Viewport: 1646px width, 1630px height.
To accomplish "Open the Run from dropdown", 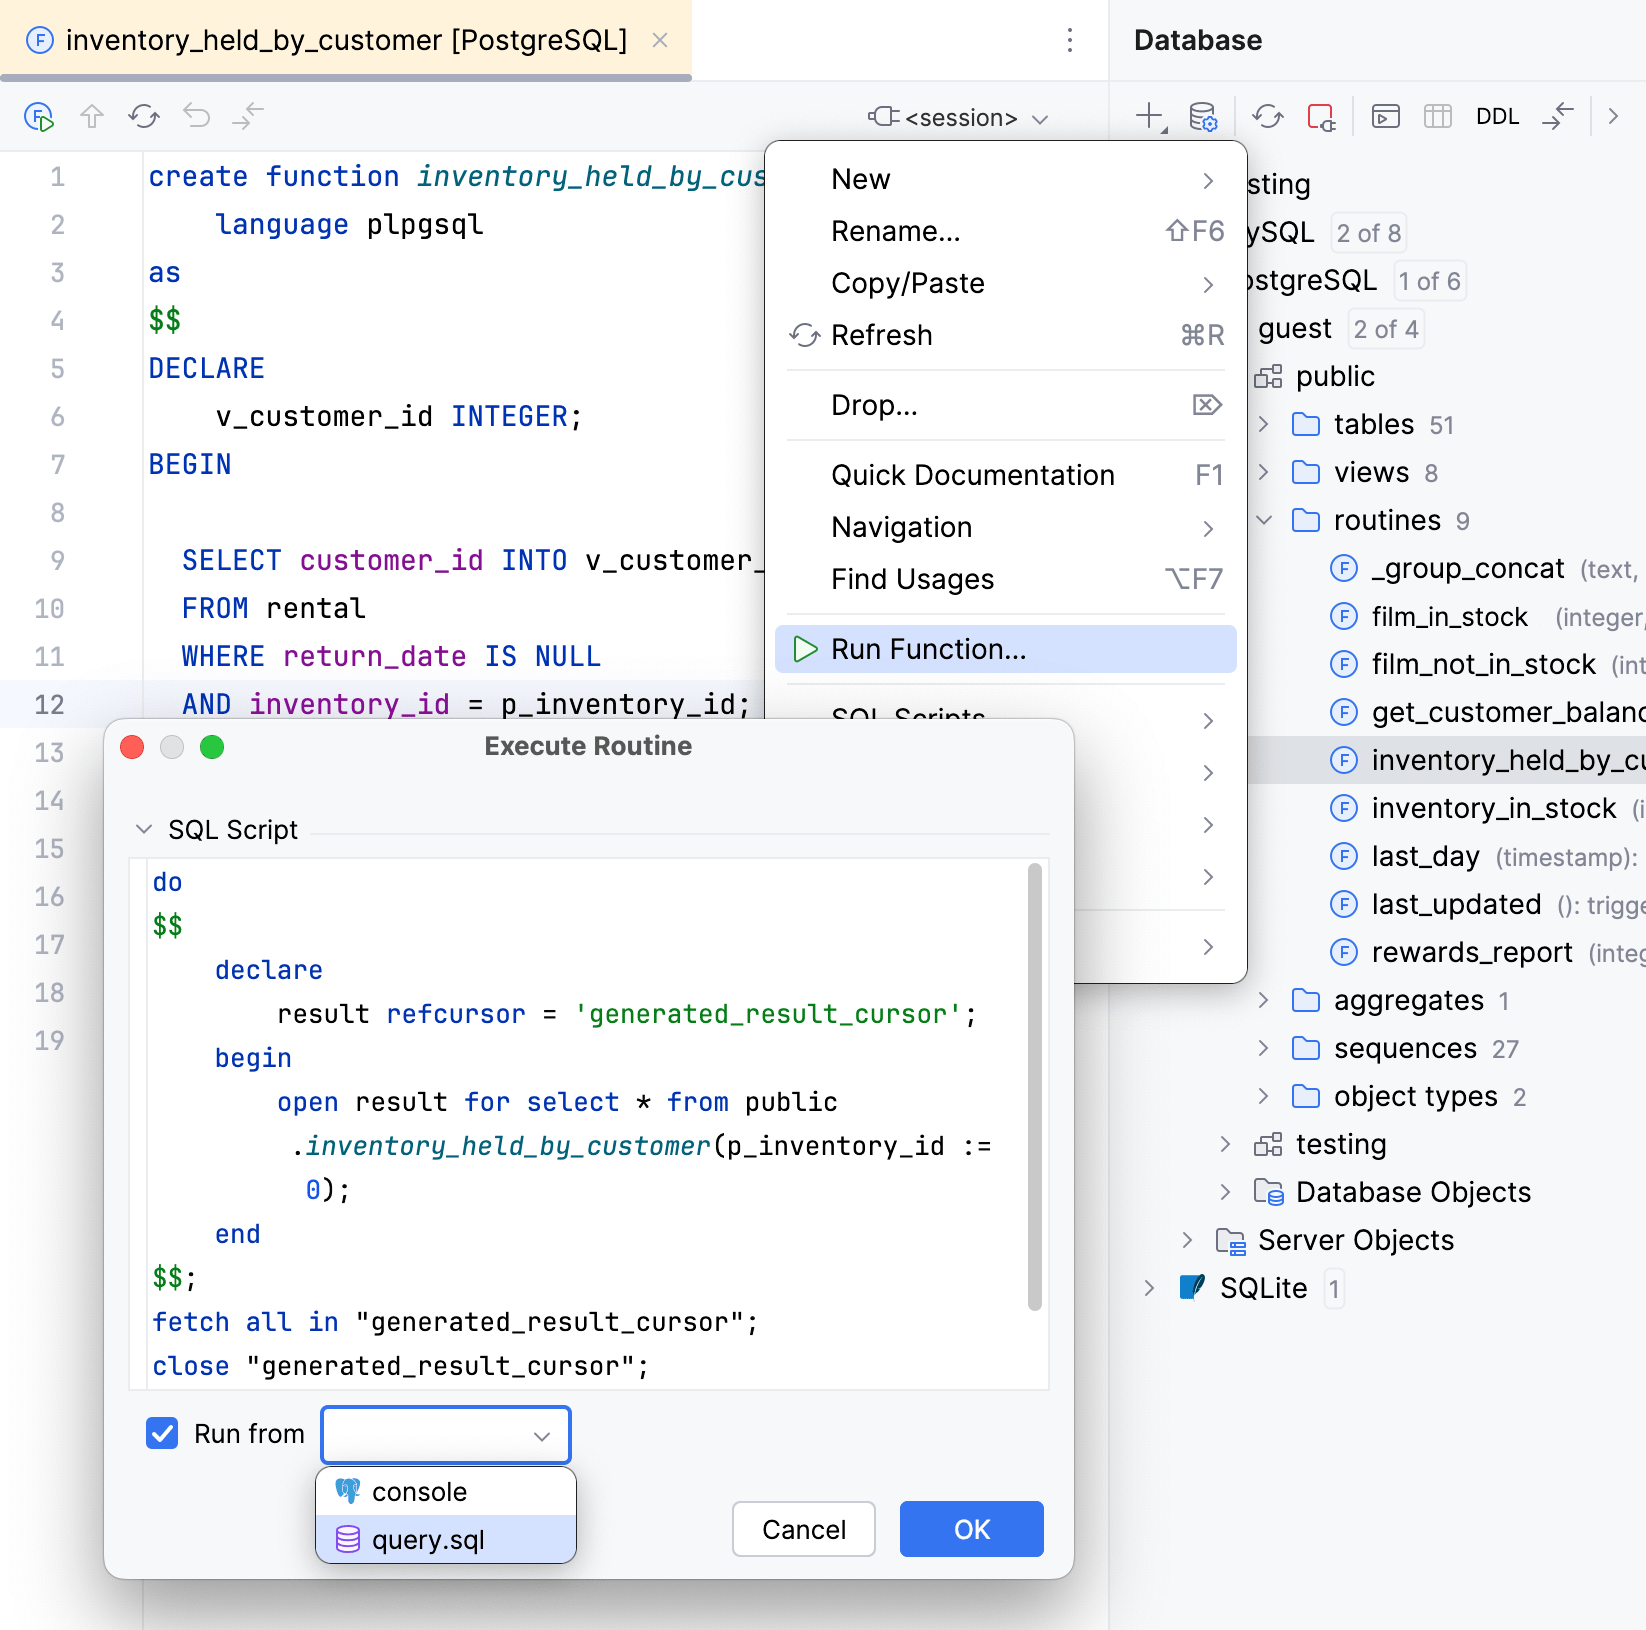I will (445, 1435).
